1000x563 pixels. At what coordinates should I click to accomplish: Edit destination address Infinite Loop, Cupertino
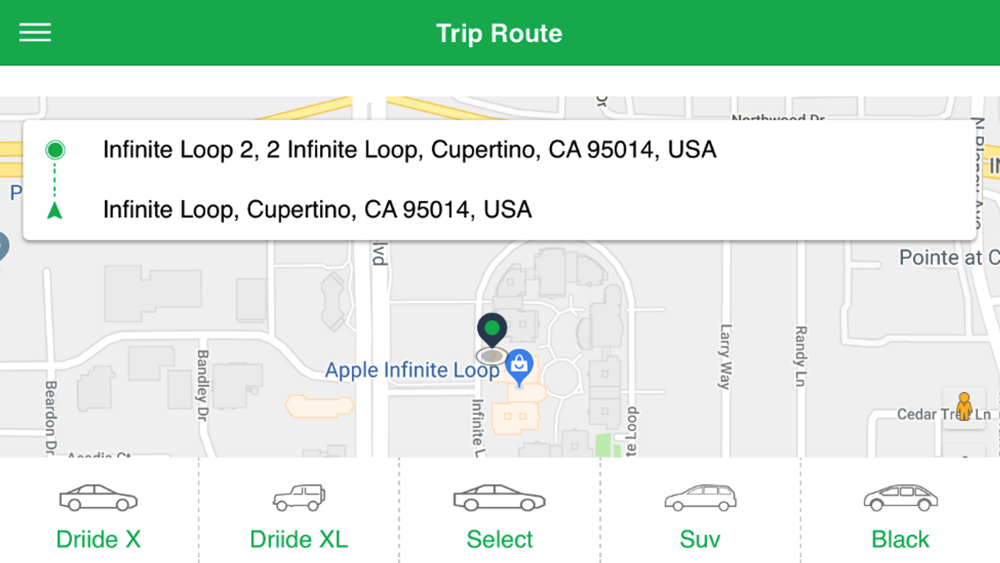317,210
